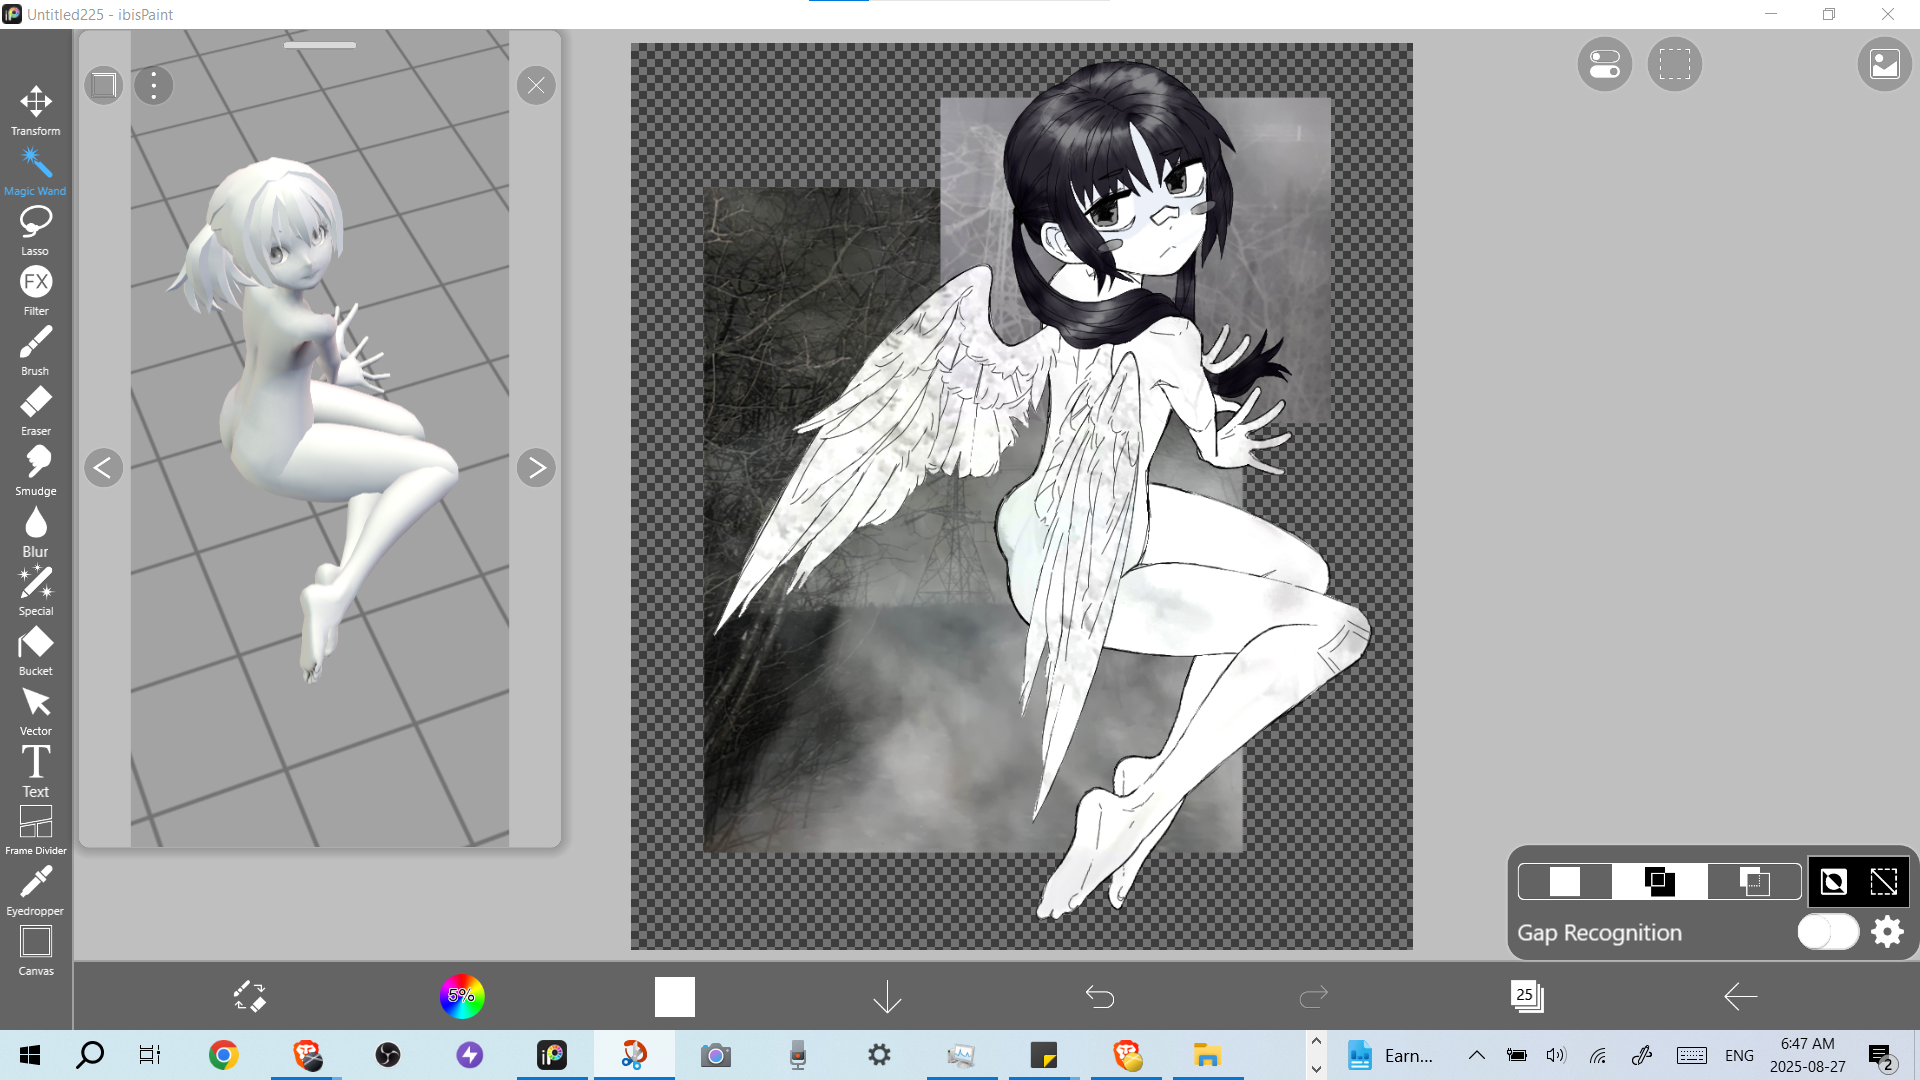Viewport: 1920px width, 1080px height.
Task: Select the Lasso tool
Action: coord(36,229)
